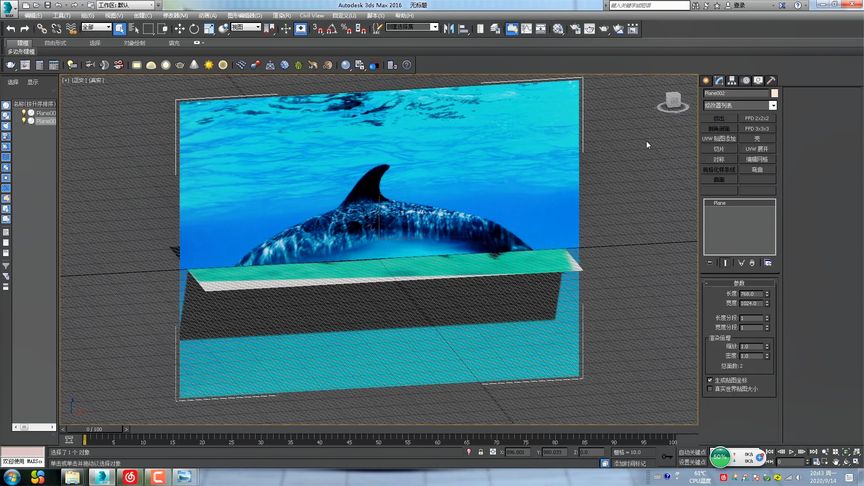864x486 pixels.
Task: Click the object color swatch beside Plane002
Action: (774, 93)
